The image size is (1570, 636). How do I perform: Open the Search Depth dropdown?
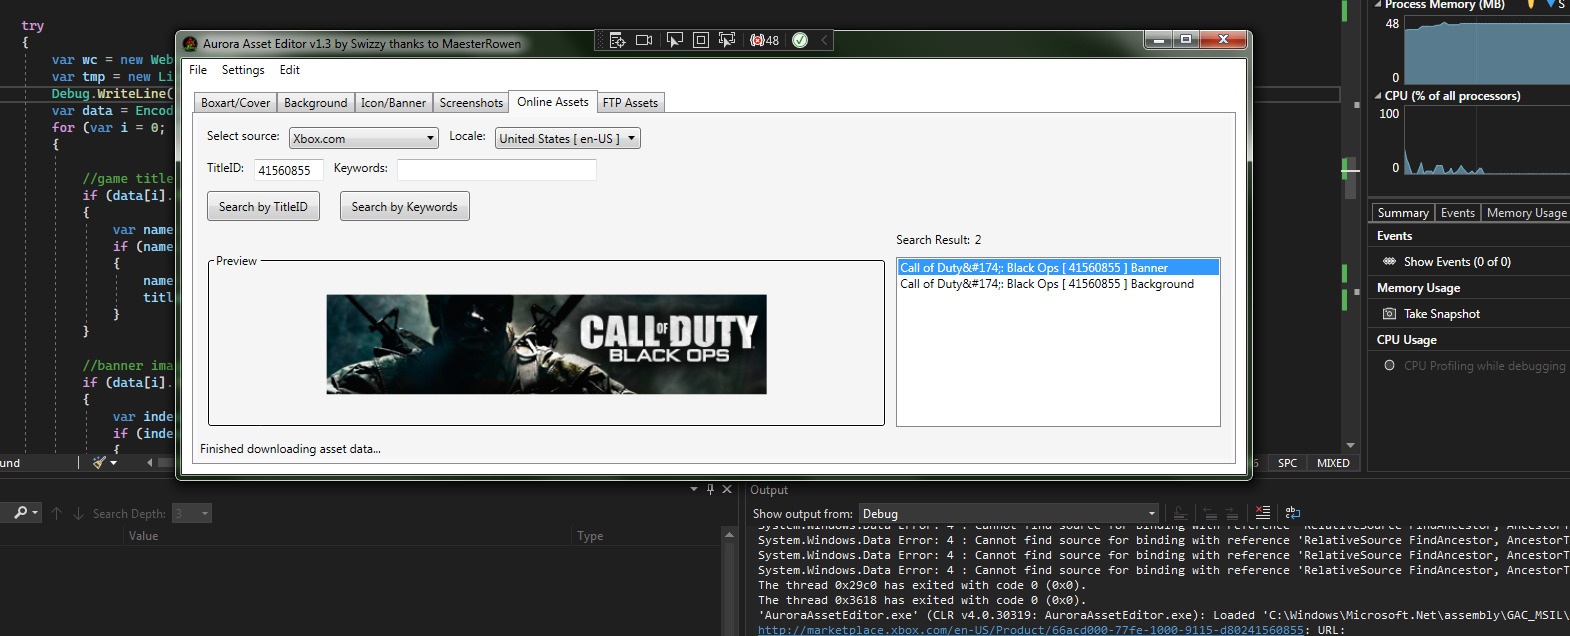[x=192, y=513]
